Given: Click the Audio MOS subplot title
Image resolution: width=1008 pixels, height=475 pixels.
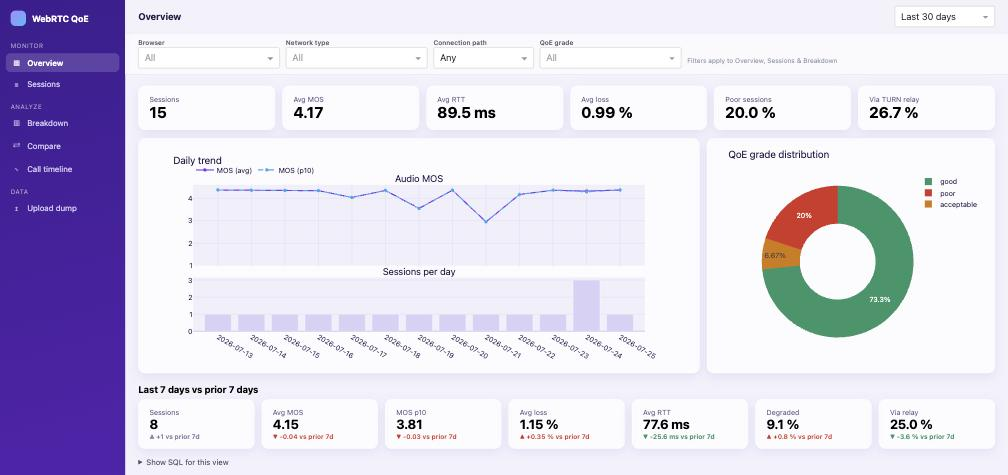Looking at the screenshot, I should (x=419, y=179).
